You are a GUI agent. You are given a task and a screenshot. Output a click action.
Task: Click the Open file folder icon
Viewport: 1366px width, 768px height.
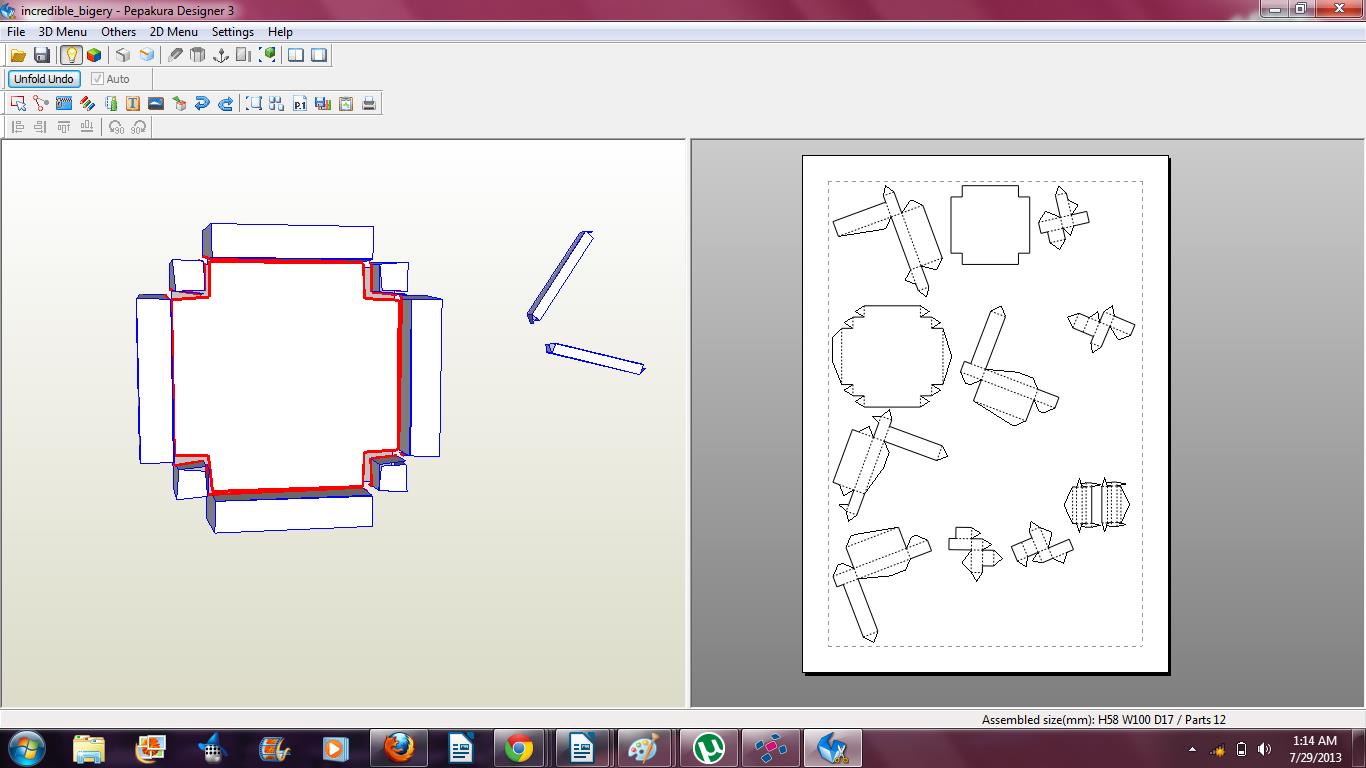[x=18, y=55]
